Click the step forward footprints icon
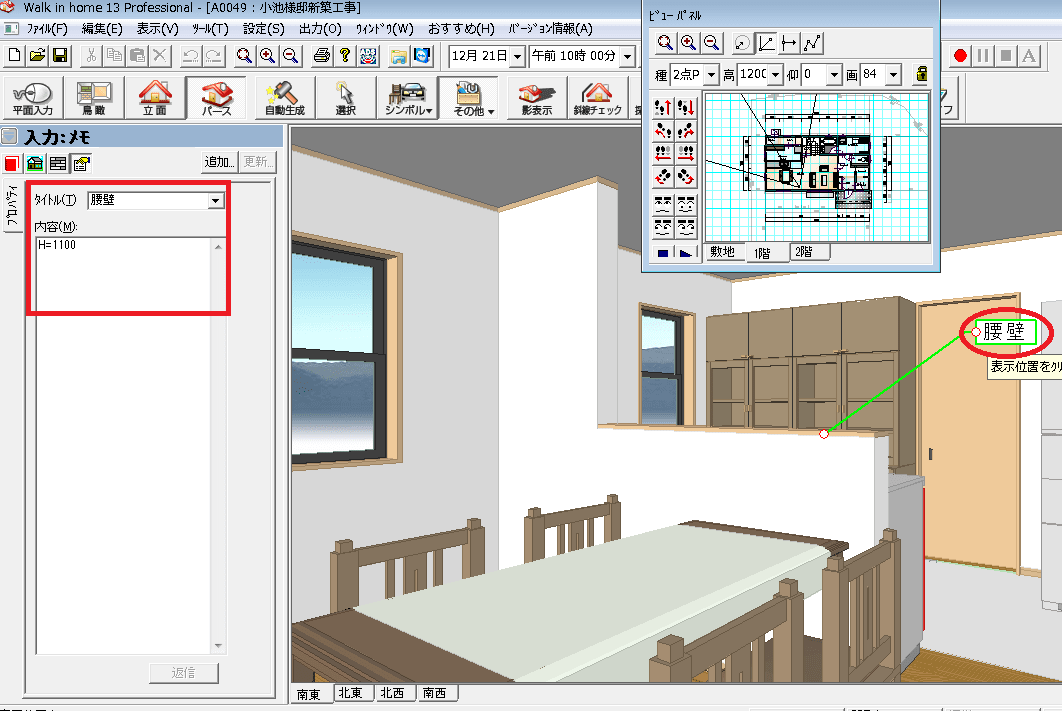This screenshot has height=711, width=1062. (x=662, y=106)
